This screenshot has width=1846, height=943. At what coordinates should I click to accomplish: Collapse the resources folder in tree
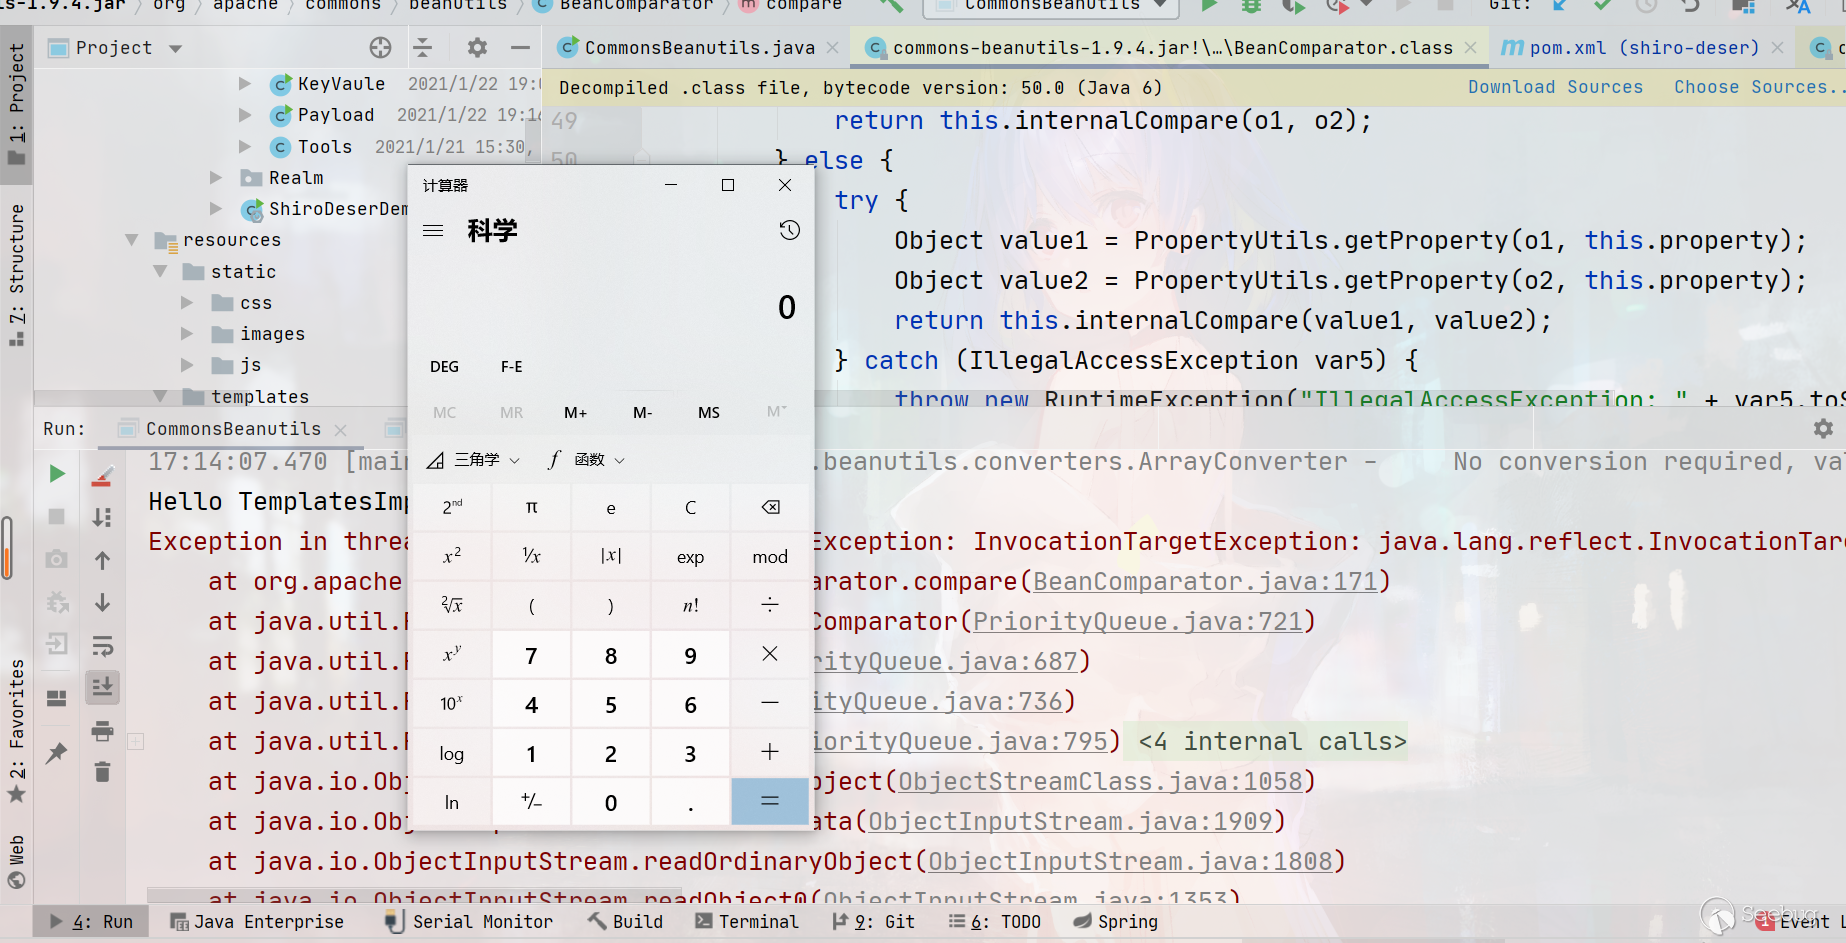tap(132, 240)
